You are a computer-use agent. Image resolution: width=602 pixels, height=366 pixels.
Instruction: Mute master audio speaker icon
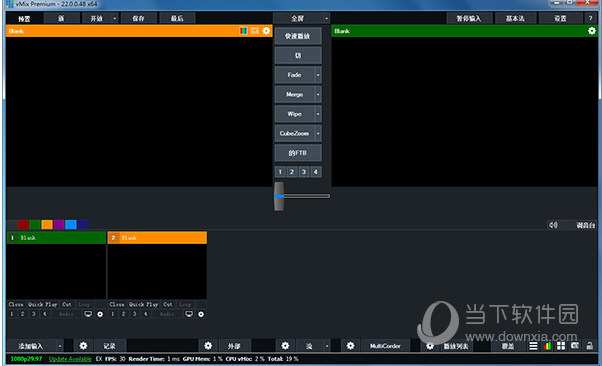coord(553,225)
